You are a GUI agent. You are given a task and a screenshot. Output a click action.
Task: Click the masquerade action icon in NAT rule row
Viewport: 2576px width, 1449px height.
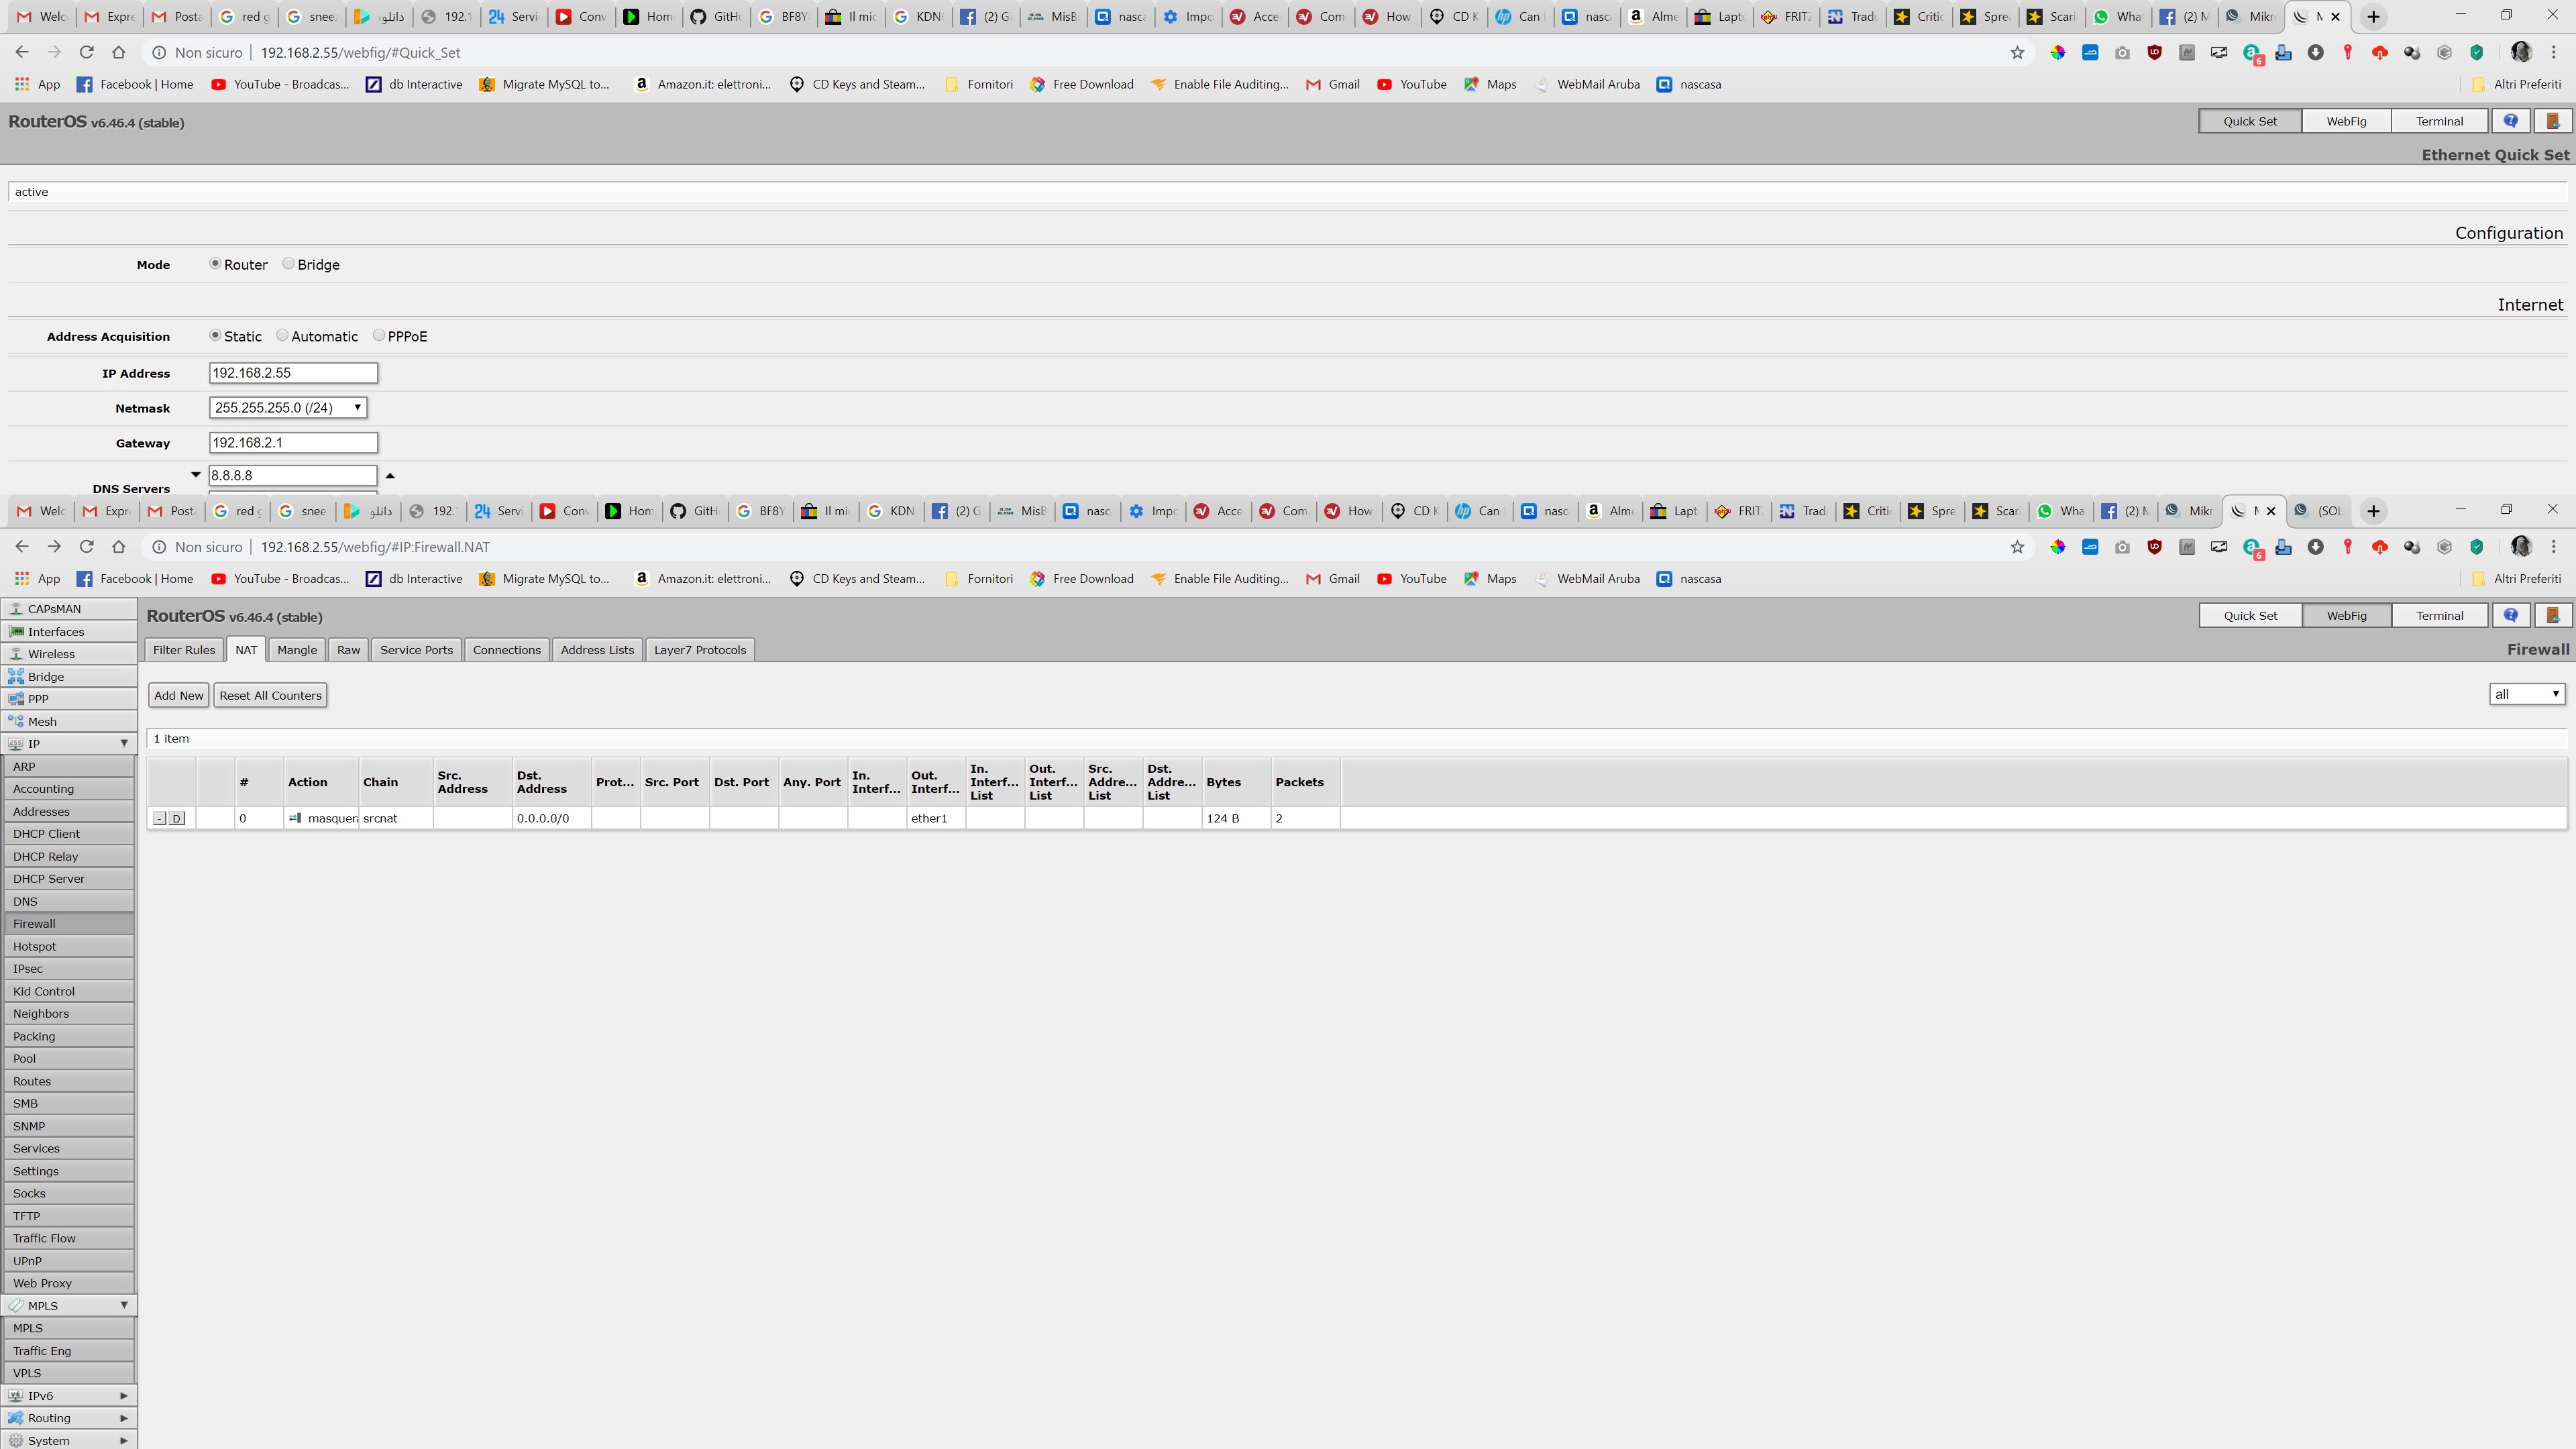(x=295, y=818)
